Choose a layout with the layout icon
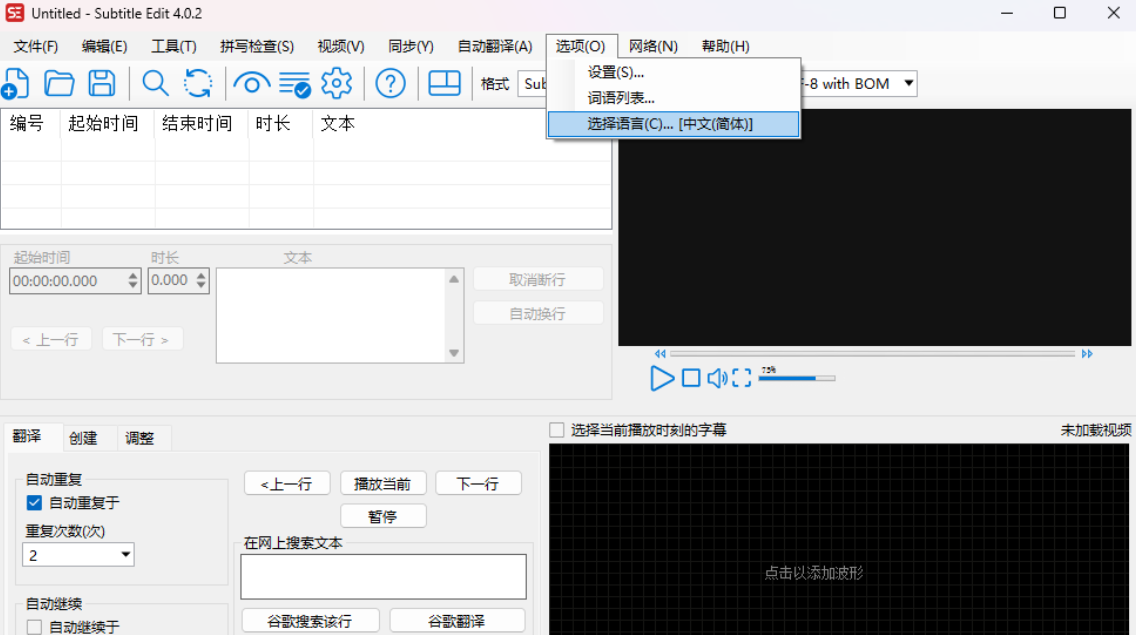 coord(443,84)
